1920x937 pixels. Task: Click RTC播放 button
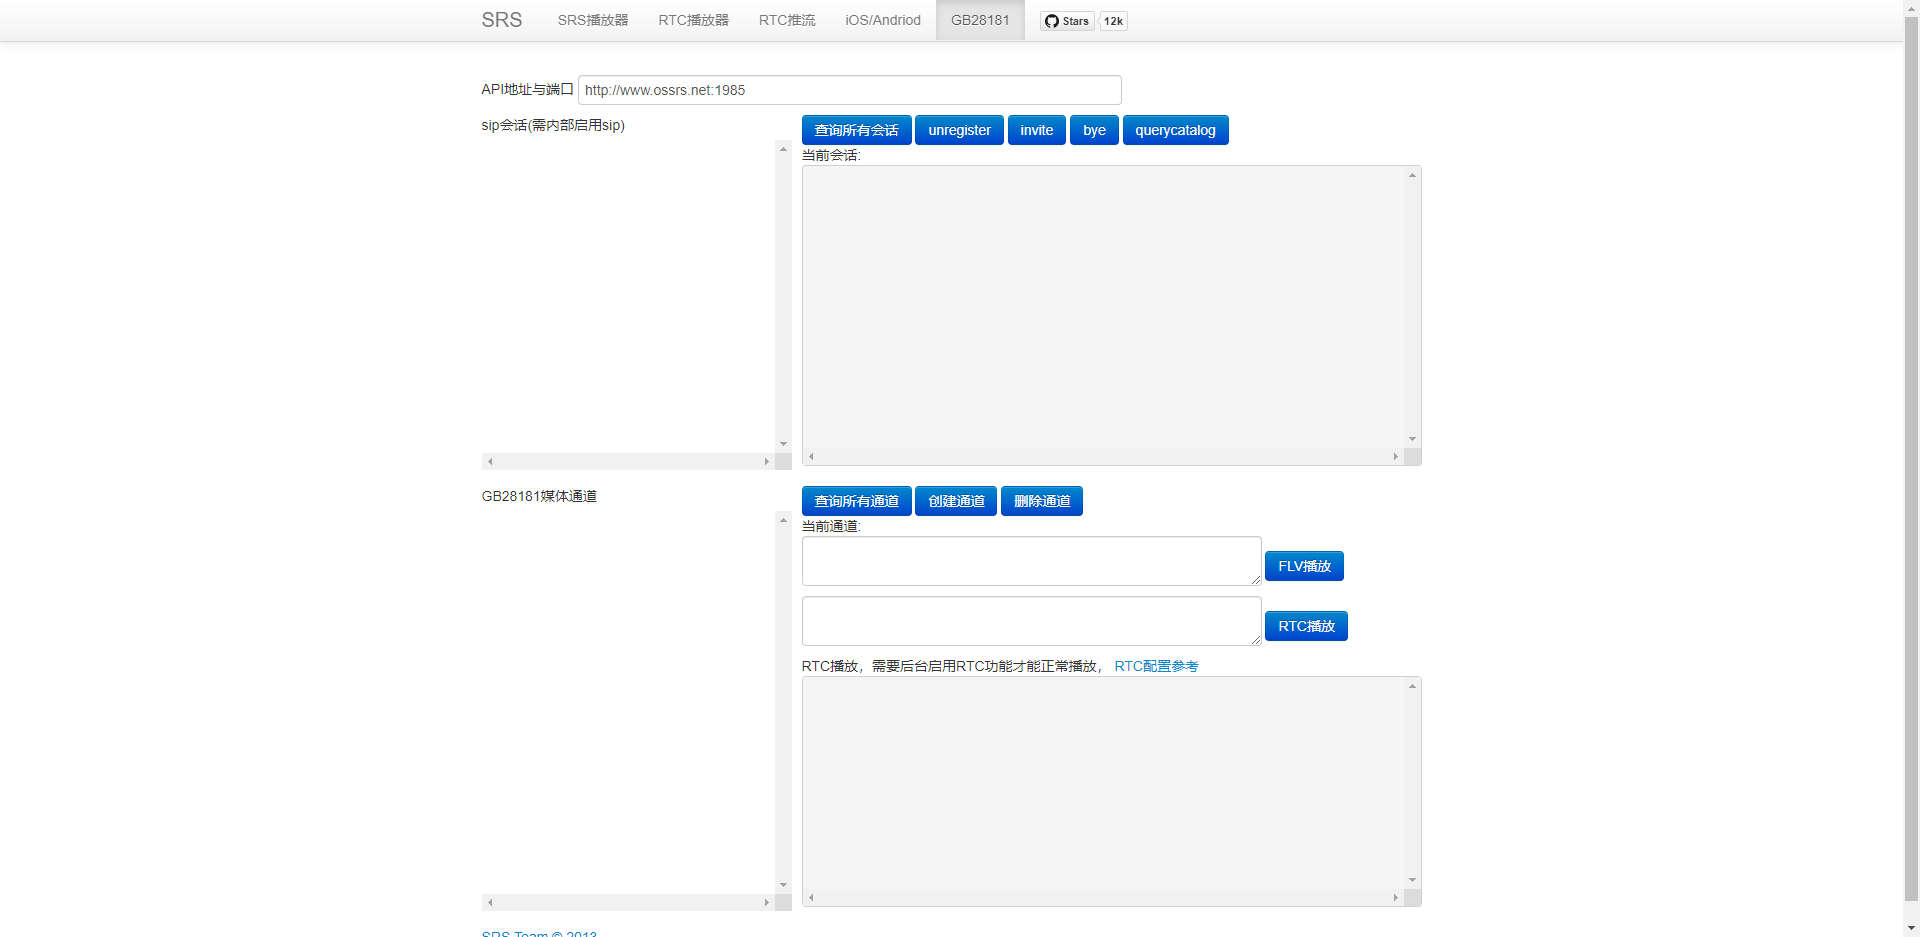coord(1306,626)
